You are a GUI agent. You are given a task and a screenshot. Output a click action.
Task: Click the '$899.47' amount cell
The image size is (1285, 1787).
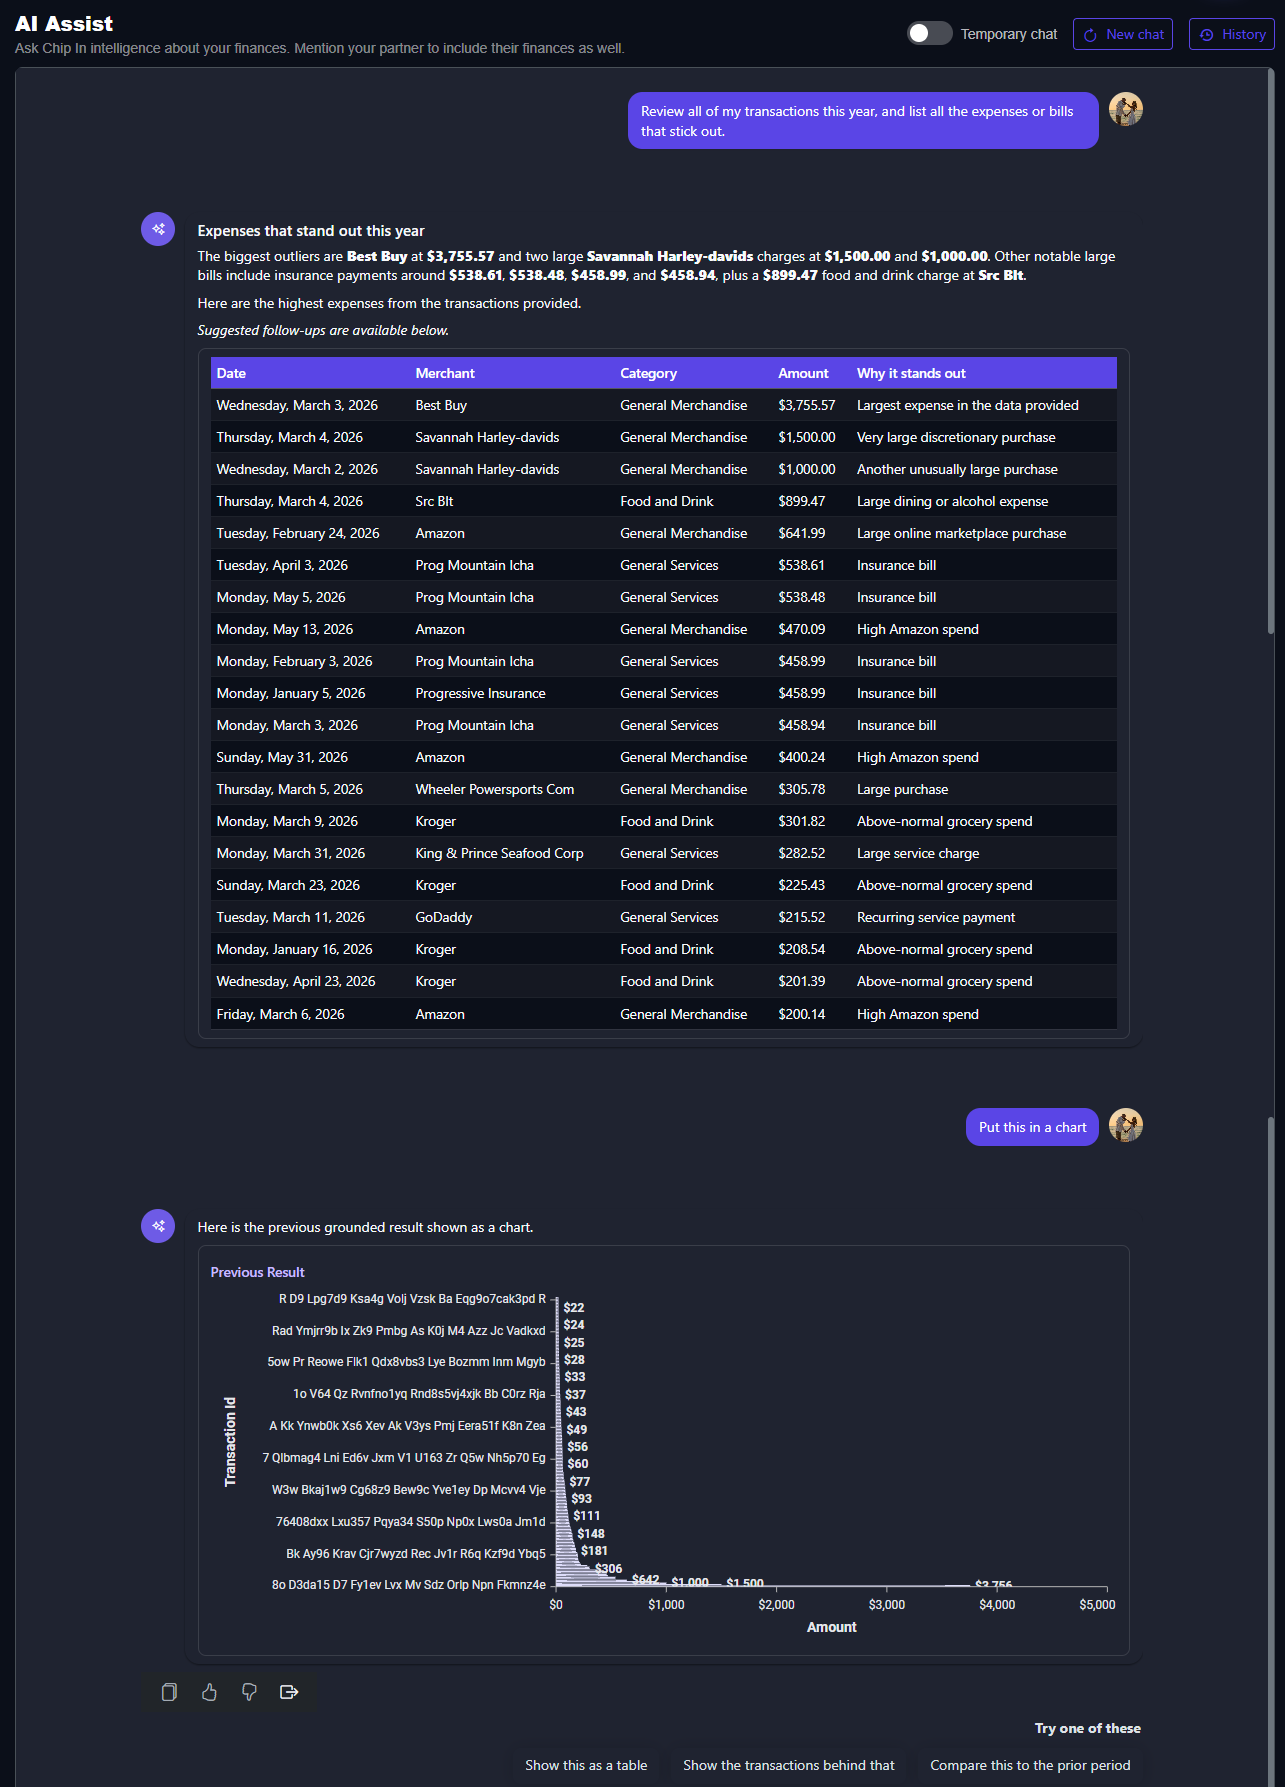point(802,501)
